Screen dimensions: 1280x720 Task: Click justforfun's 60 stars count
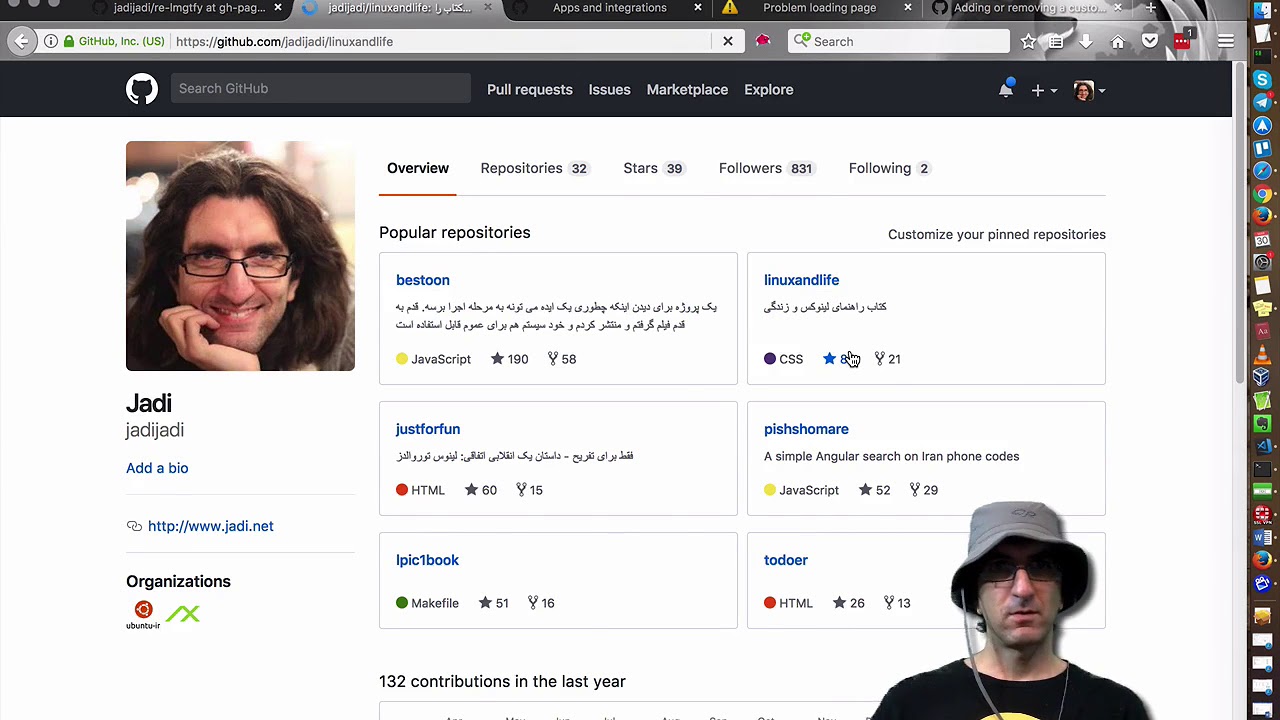[x=481, y=490]
